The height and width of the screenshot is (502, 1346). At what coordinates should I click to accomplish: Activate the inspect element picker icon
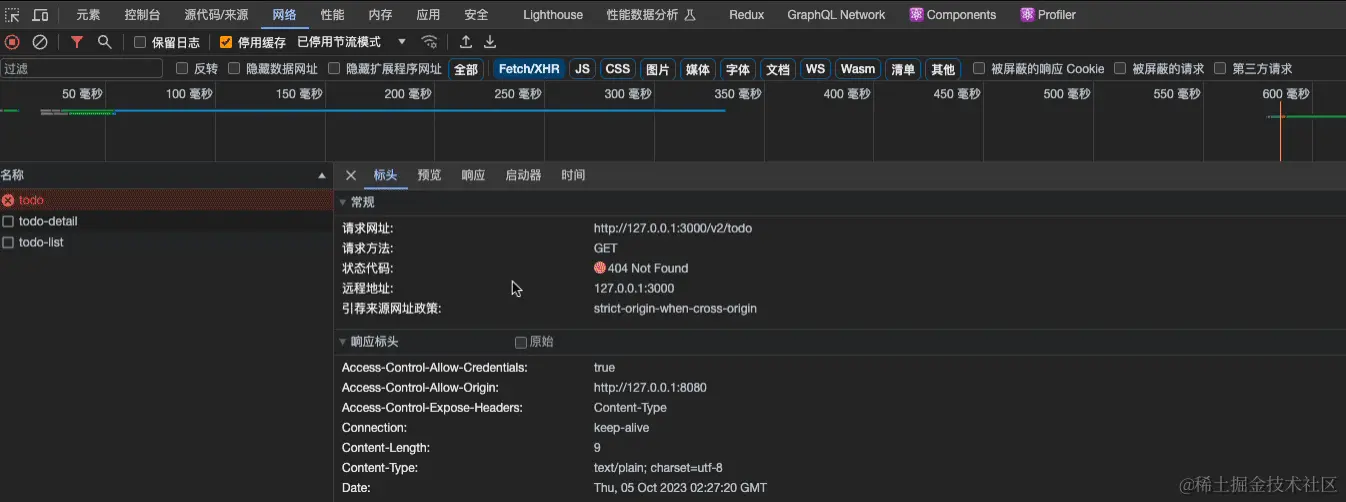12,15
